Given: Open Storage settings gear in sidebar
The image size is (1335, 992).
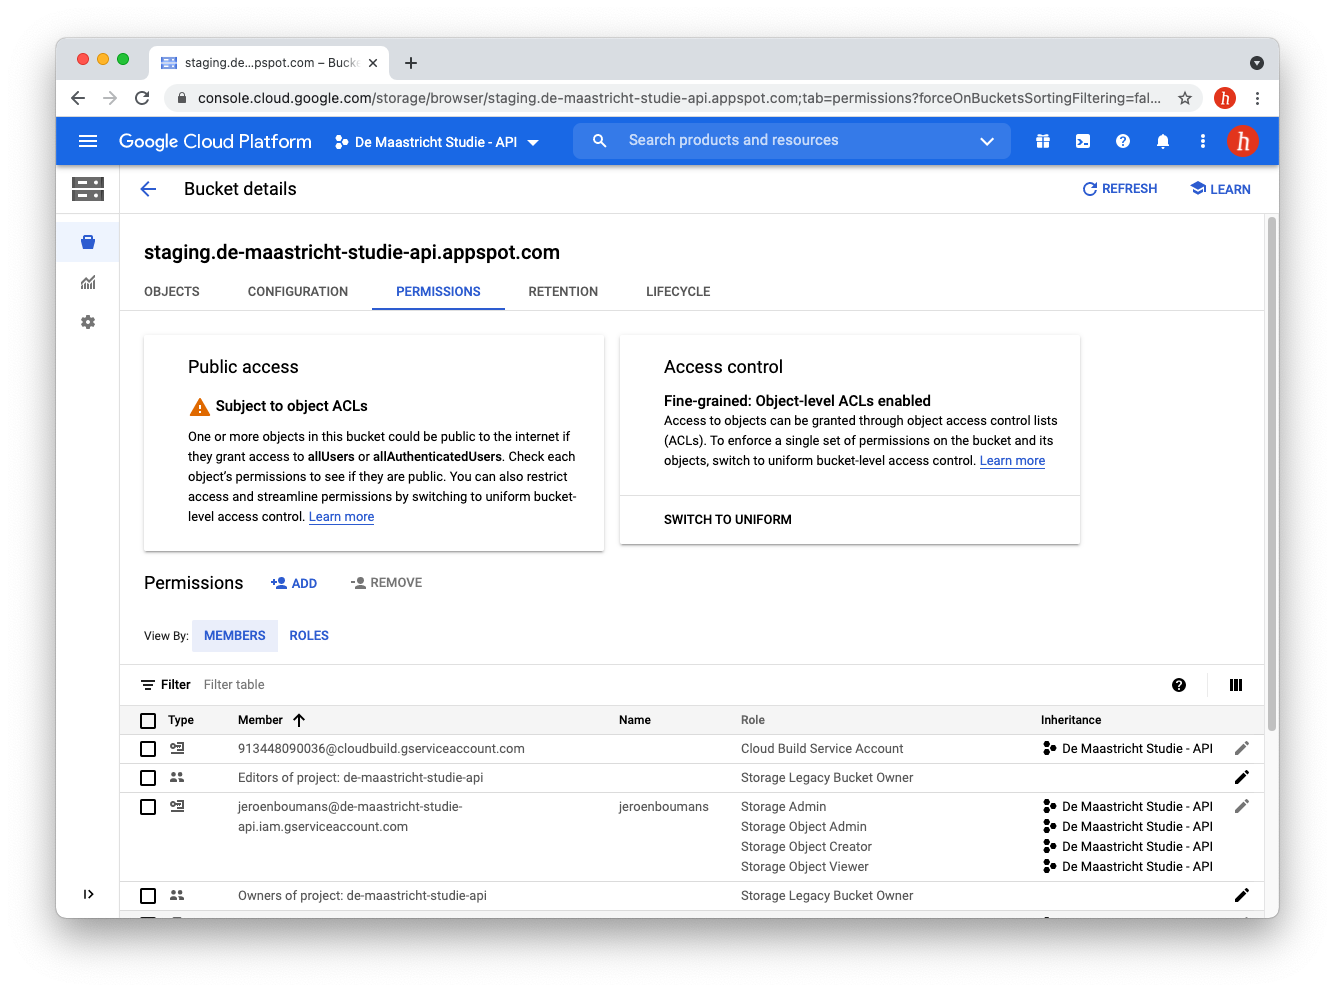Looking at the screenshot, I should point(88,322).
